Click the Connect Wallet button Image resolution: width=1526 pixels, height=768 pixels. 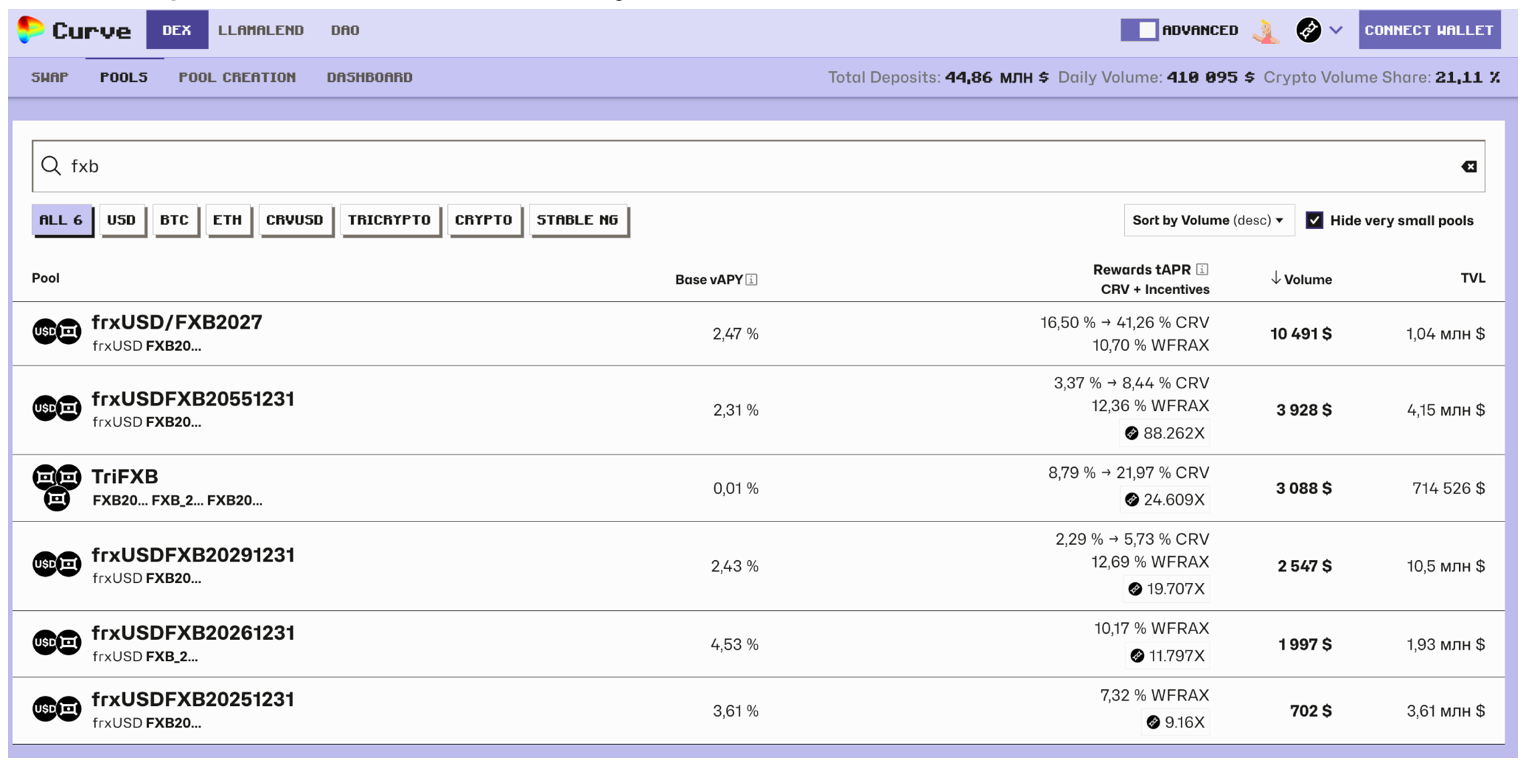click(1429, 30)
